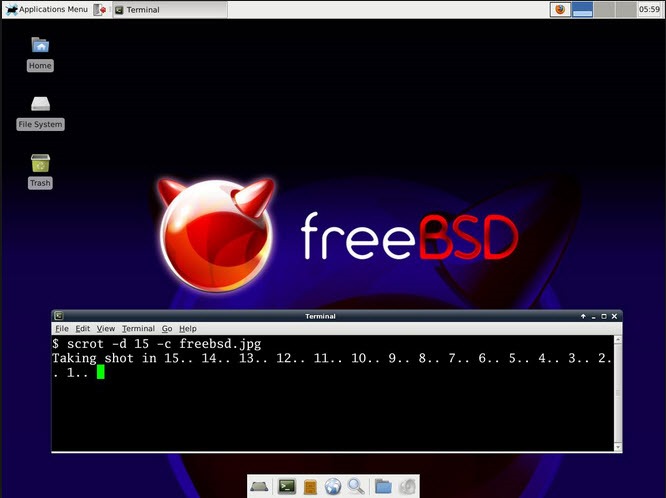
Task: Click the Show Desktop icon in bottom dock
Action: pyautogui.click(x=259, y=486)
